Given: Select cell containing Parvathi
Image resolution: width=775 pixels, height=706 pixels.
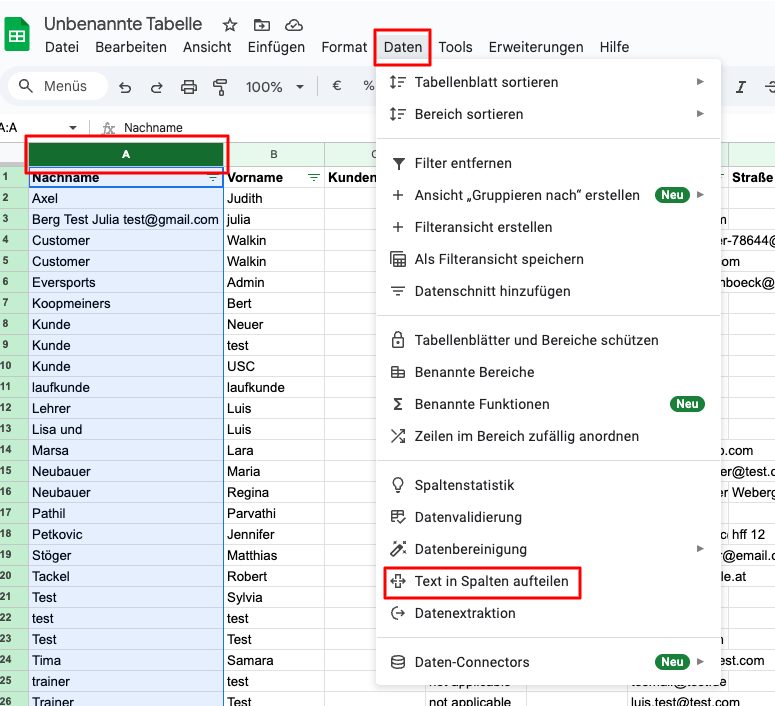Looking at the screenshot, I should (x=274, y=513).
